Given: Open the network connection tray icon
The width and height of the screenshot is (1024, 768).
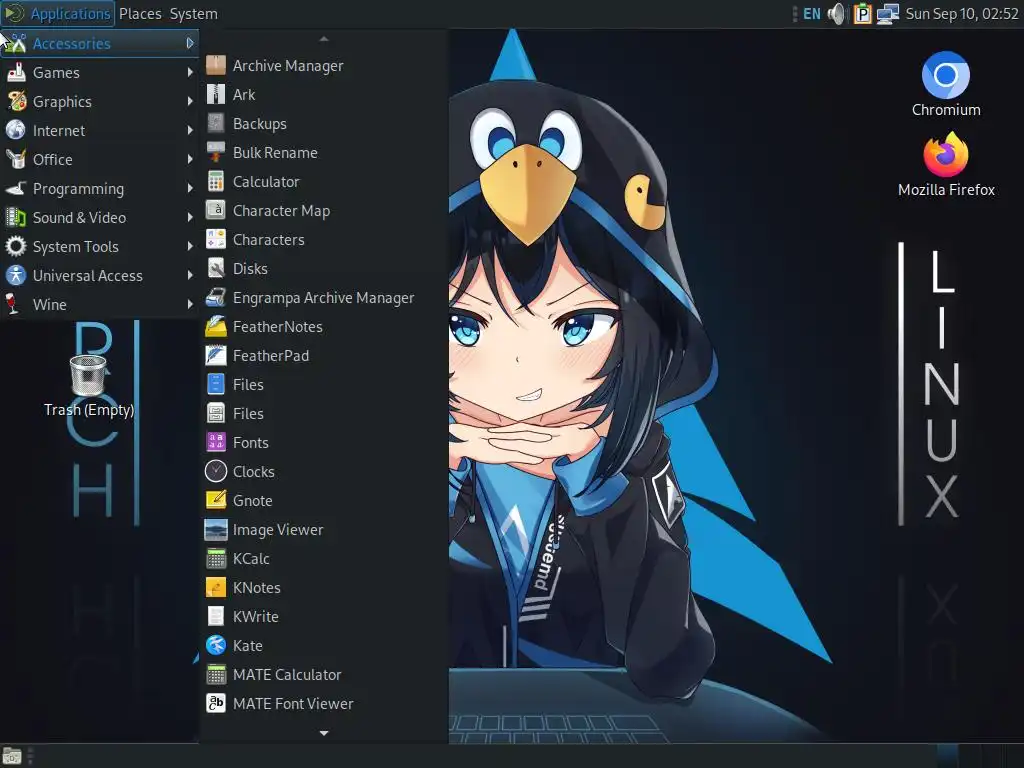Looking at the screenshot, I should (888, 14).
